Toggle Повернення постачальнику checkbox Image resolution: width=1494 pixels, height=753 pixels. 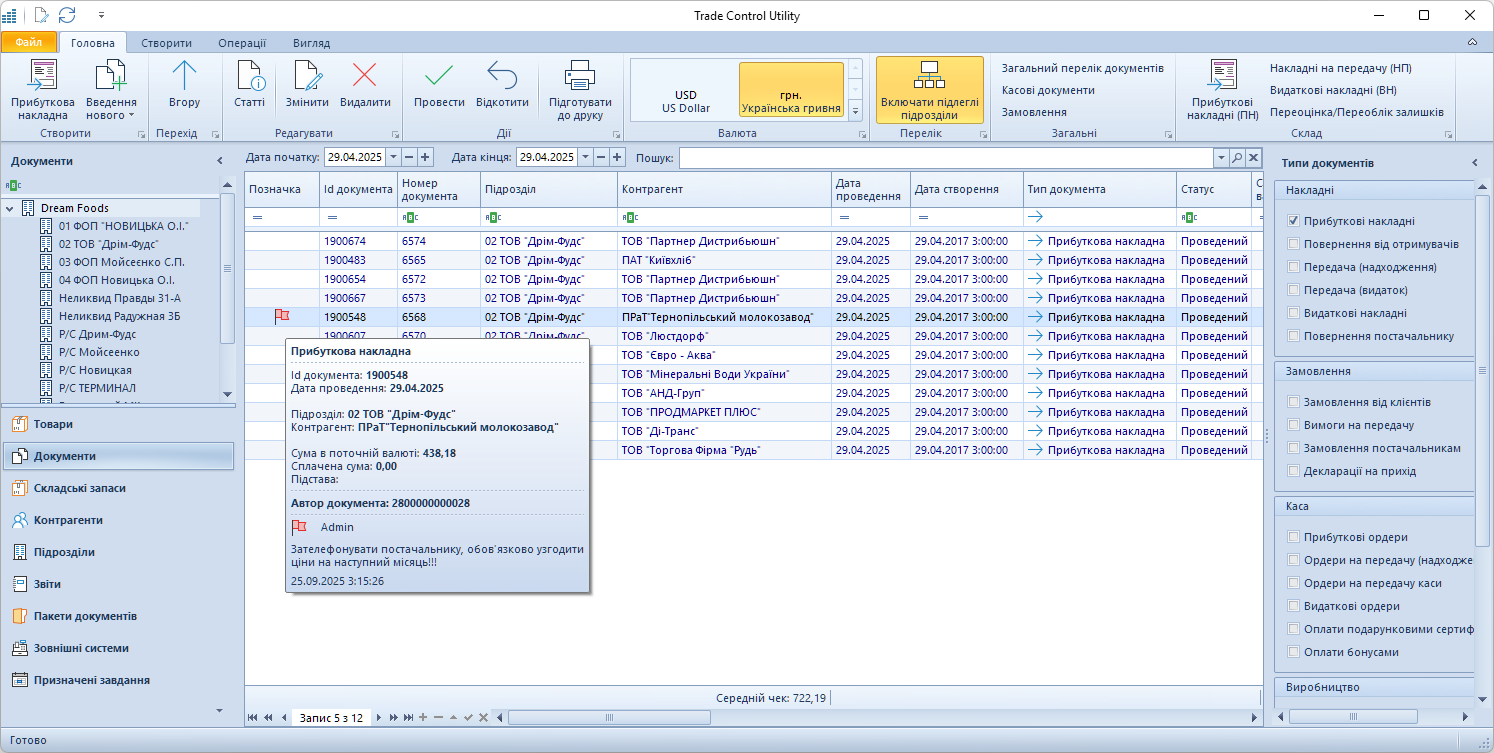click(1294, 336)
